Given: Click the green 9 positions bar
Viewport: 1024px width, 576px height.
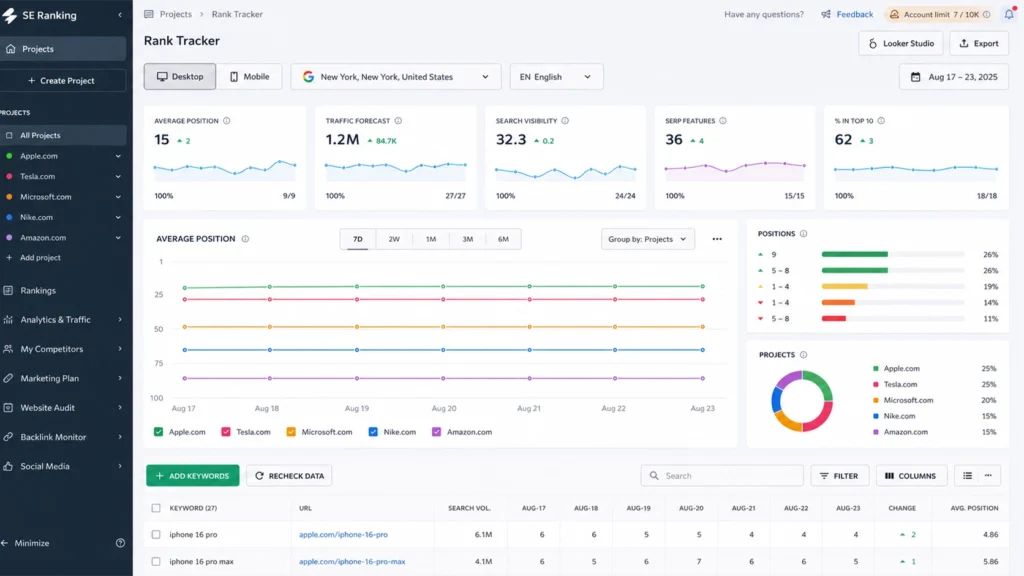Looking at the screenshot, I should [855, 255].
